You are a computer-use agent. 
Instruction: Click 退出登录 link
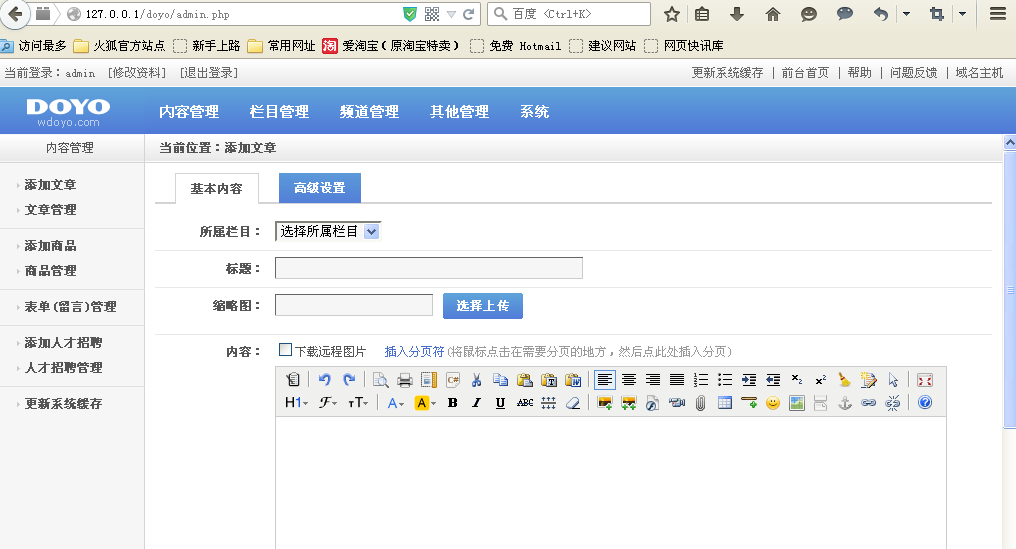pyautogui.click(x=209, y=73)
